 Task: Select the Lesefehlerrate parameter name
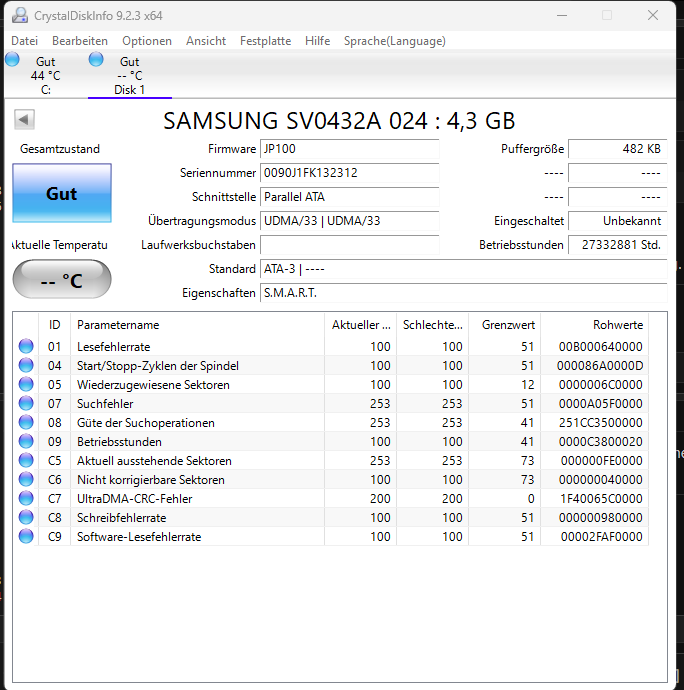point(114,347)
